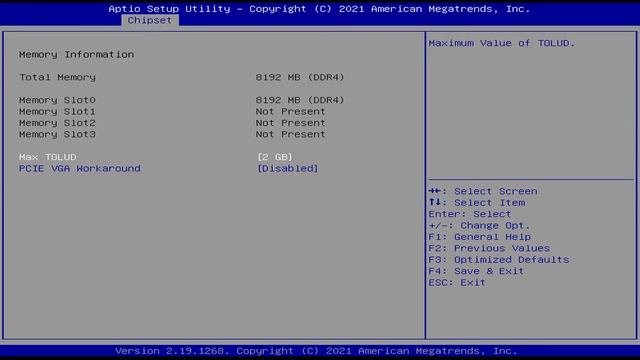Click the F3: Optimized Defaults hint
Viewport: 640px width, 360px height.
pos(499,260)
